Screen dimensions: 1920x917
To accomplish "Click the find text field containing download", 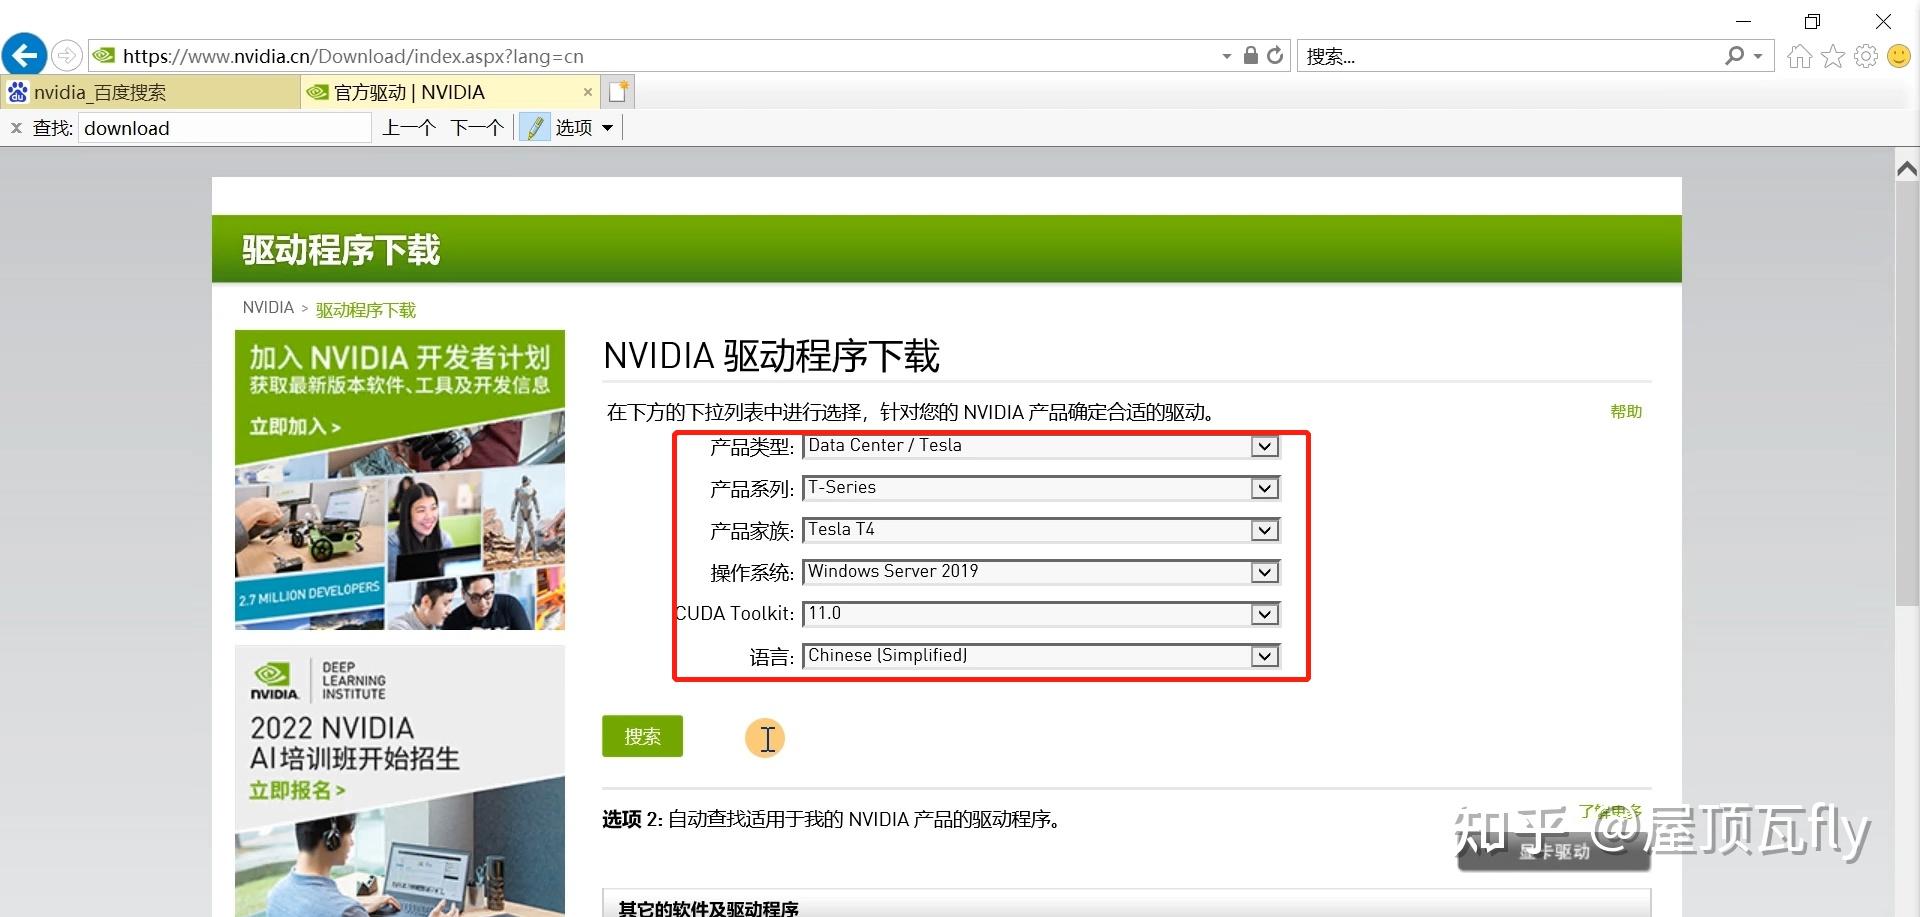I will (225, 128).
